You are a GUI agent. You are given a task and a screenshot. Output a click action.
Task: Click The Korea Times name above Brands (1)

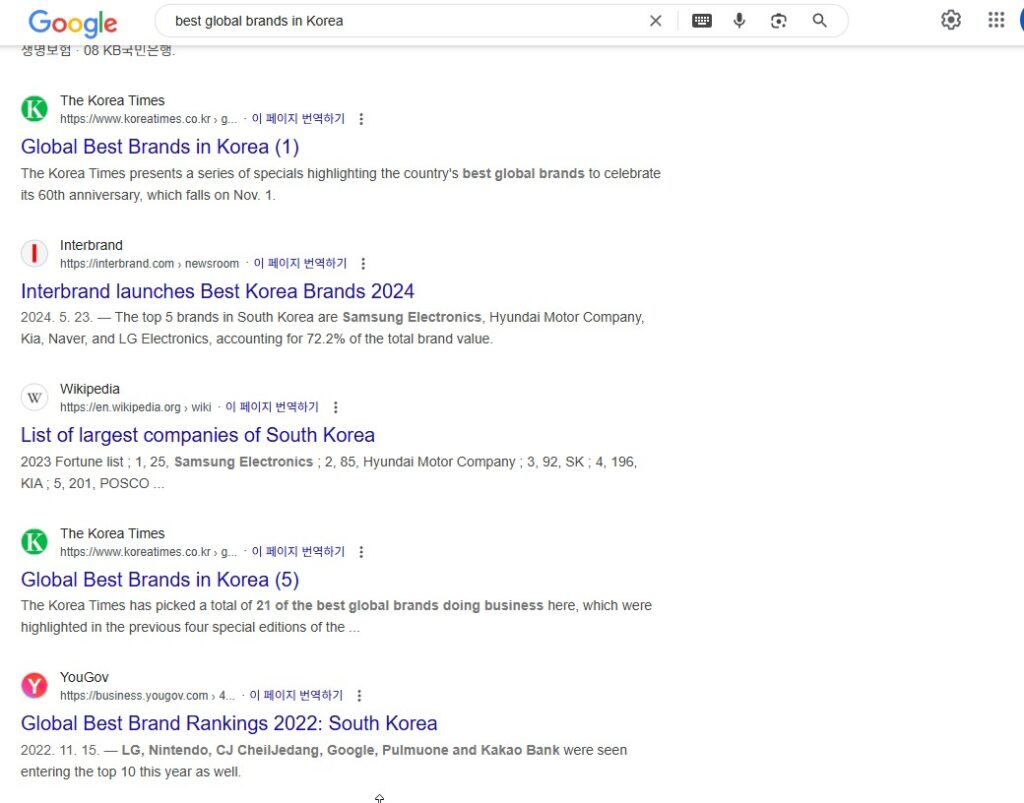click(x=112, y=101)
